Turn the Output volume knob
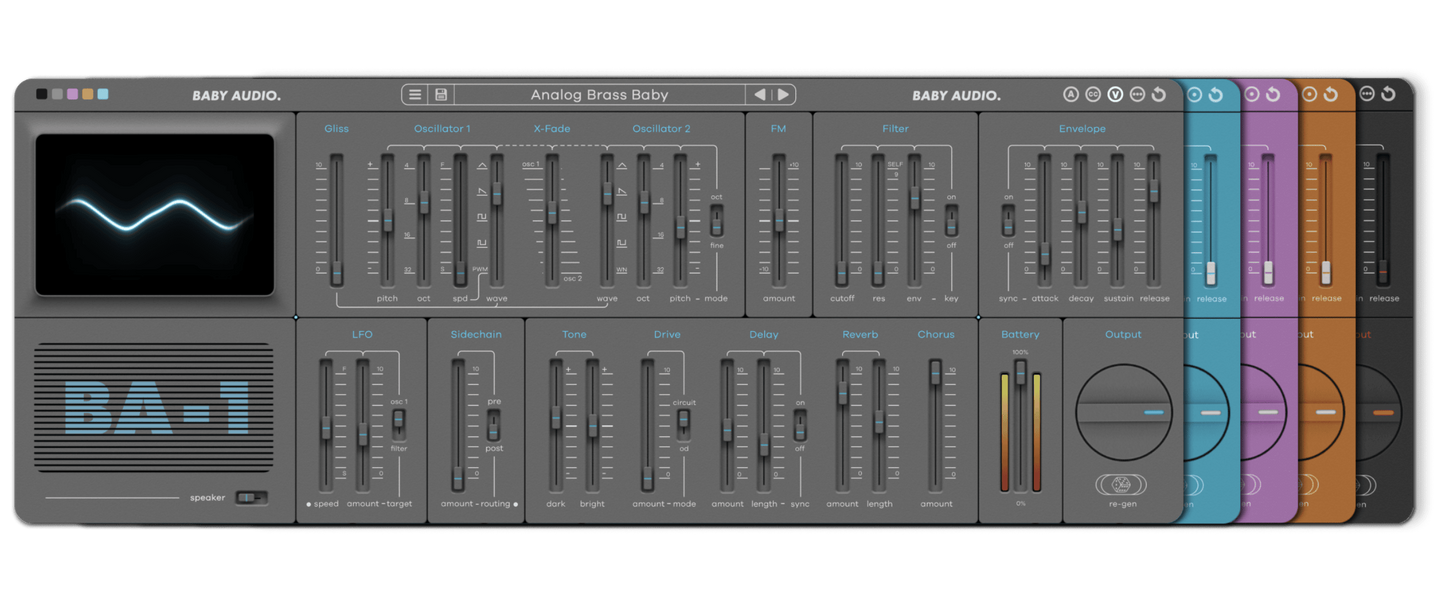 tap(1123, 411)
